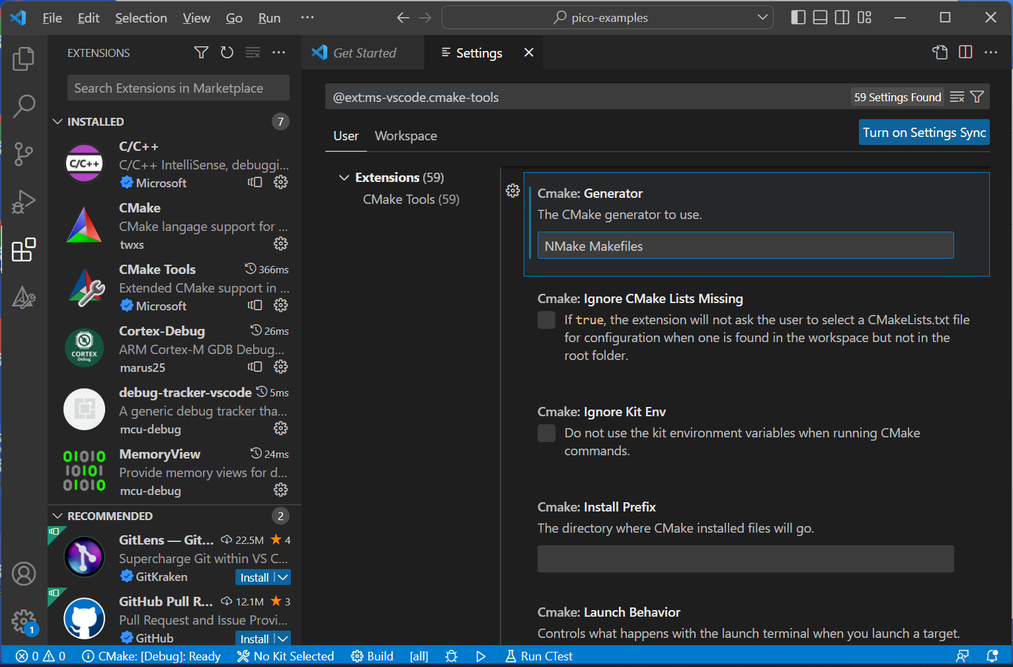Image resolution: width=1013 pixels, height=667 pixels.
Task: Switch to the Get Started tab
Action: click(363, 53)
